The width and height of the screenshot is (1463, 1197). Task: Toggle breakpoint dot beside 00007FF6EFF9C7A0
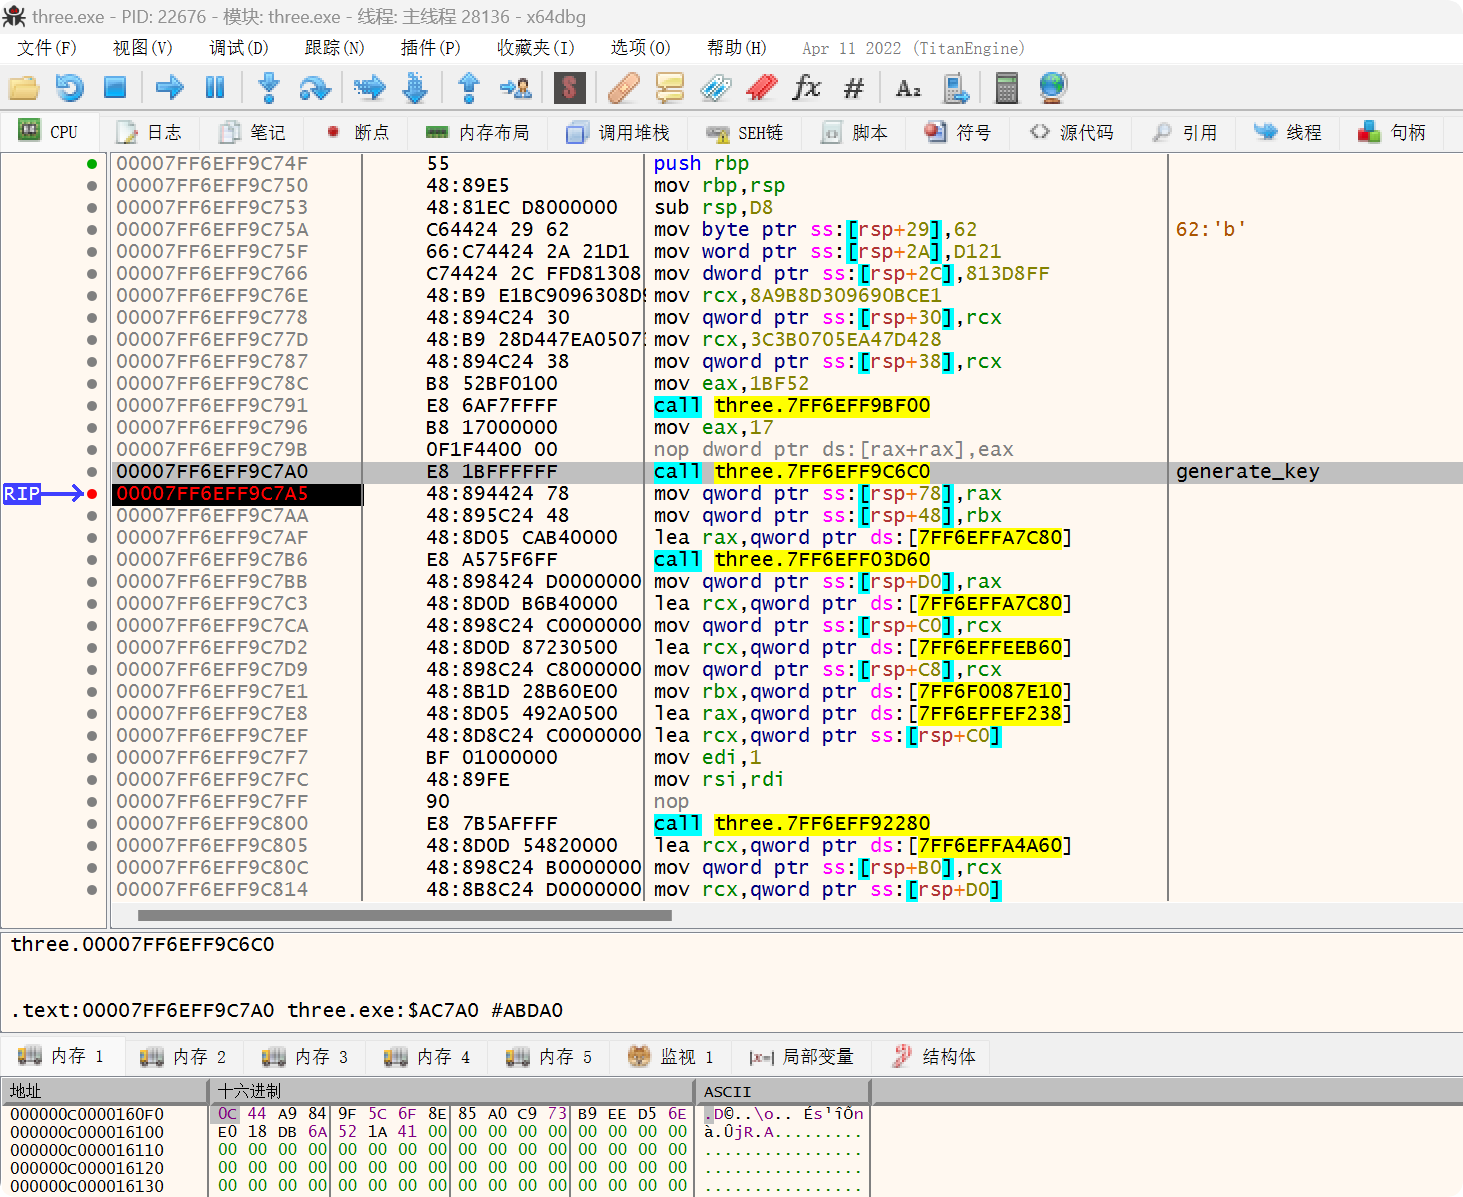click(92, 472)
